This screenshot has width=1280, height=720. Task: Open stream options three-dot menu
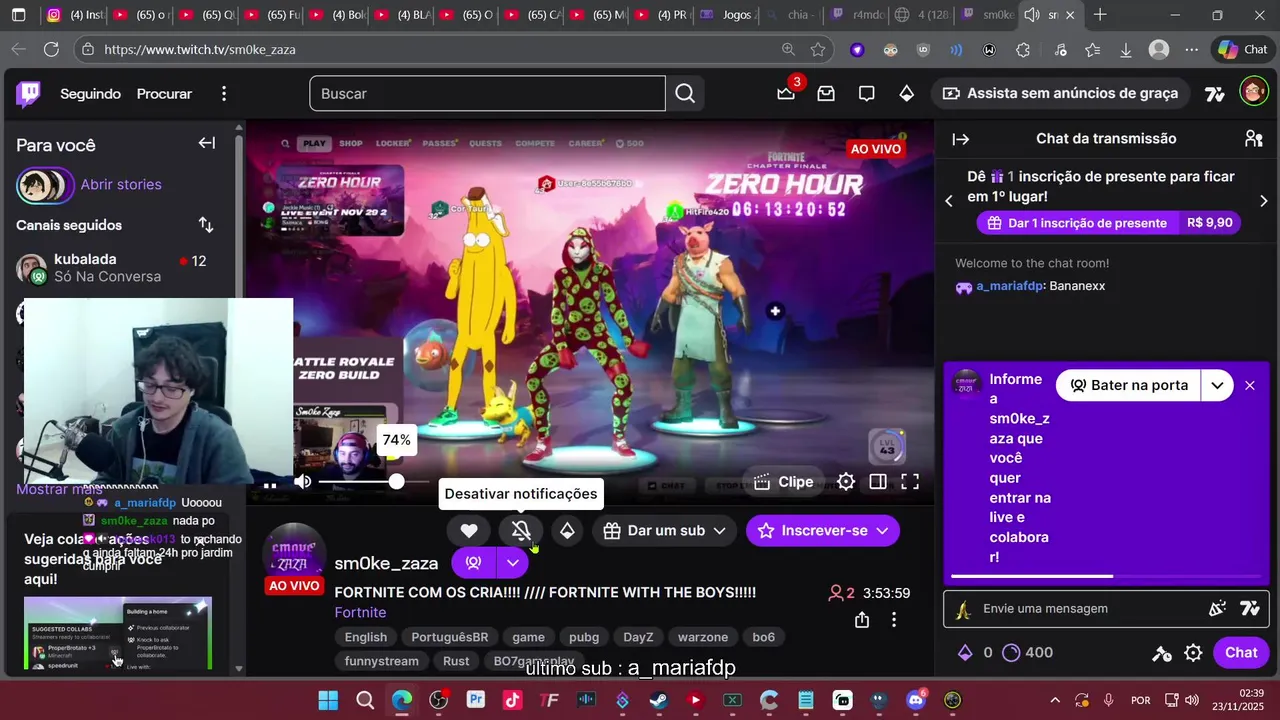[x=894, y=620]
